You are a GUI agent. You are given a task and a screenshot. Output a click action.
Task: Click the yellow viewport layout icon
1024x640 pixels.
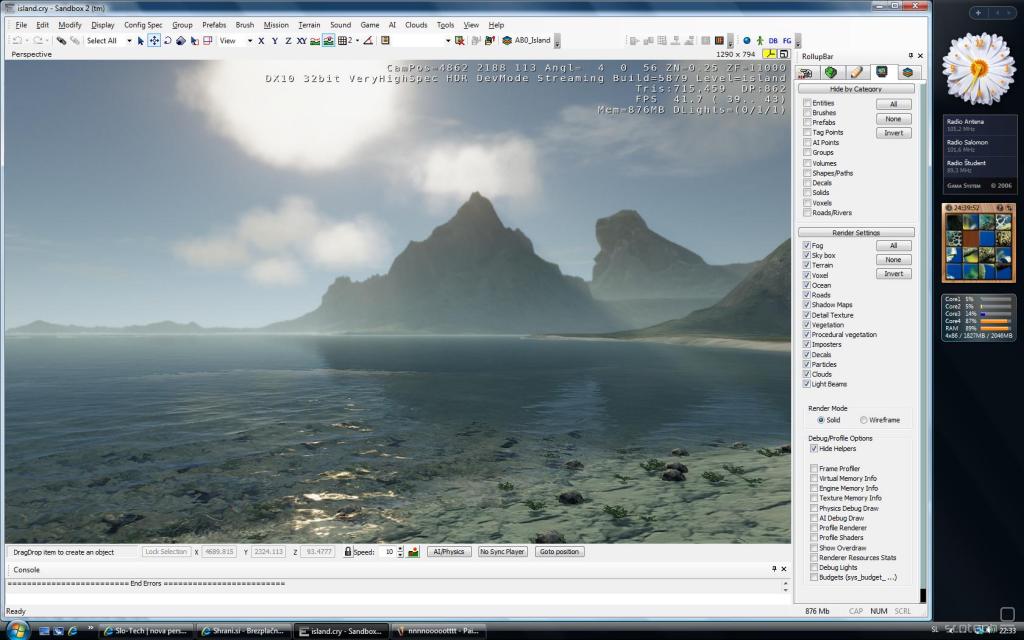coord(770,54)
